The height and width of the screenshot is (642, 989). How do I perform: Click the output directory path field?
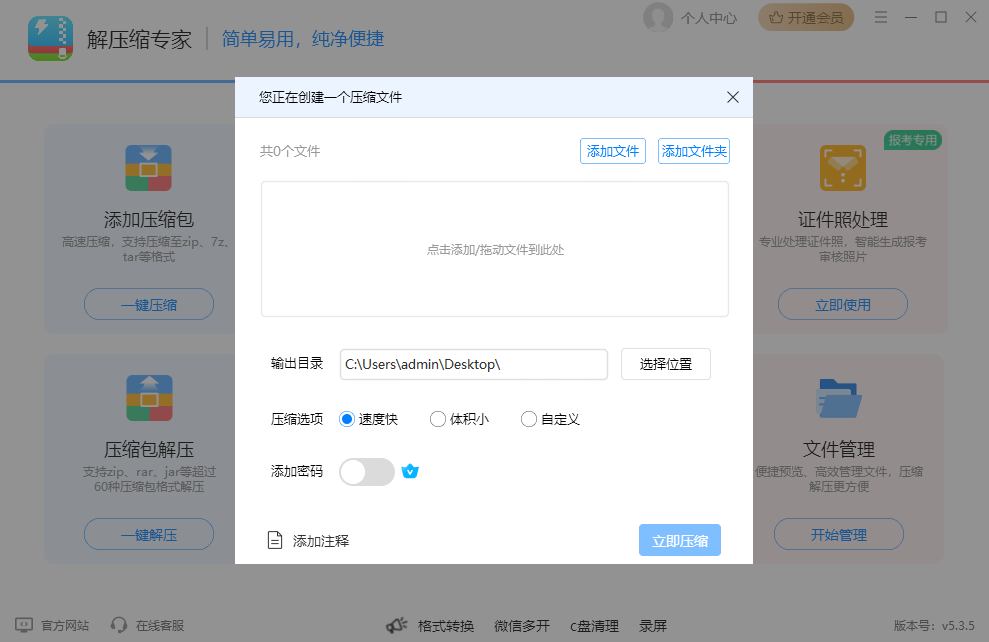(x=474, y=364)
